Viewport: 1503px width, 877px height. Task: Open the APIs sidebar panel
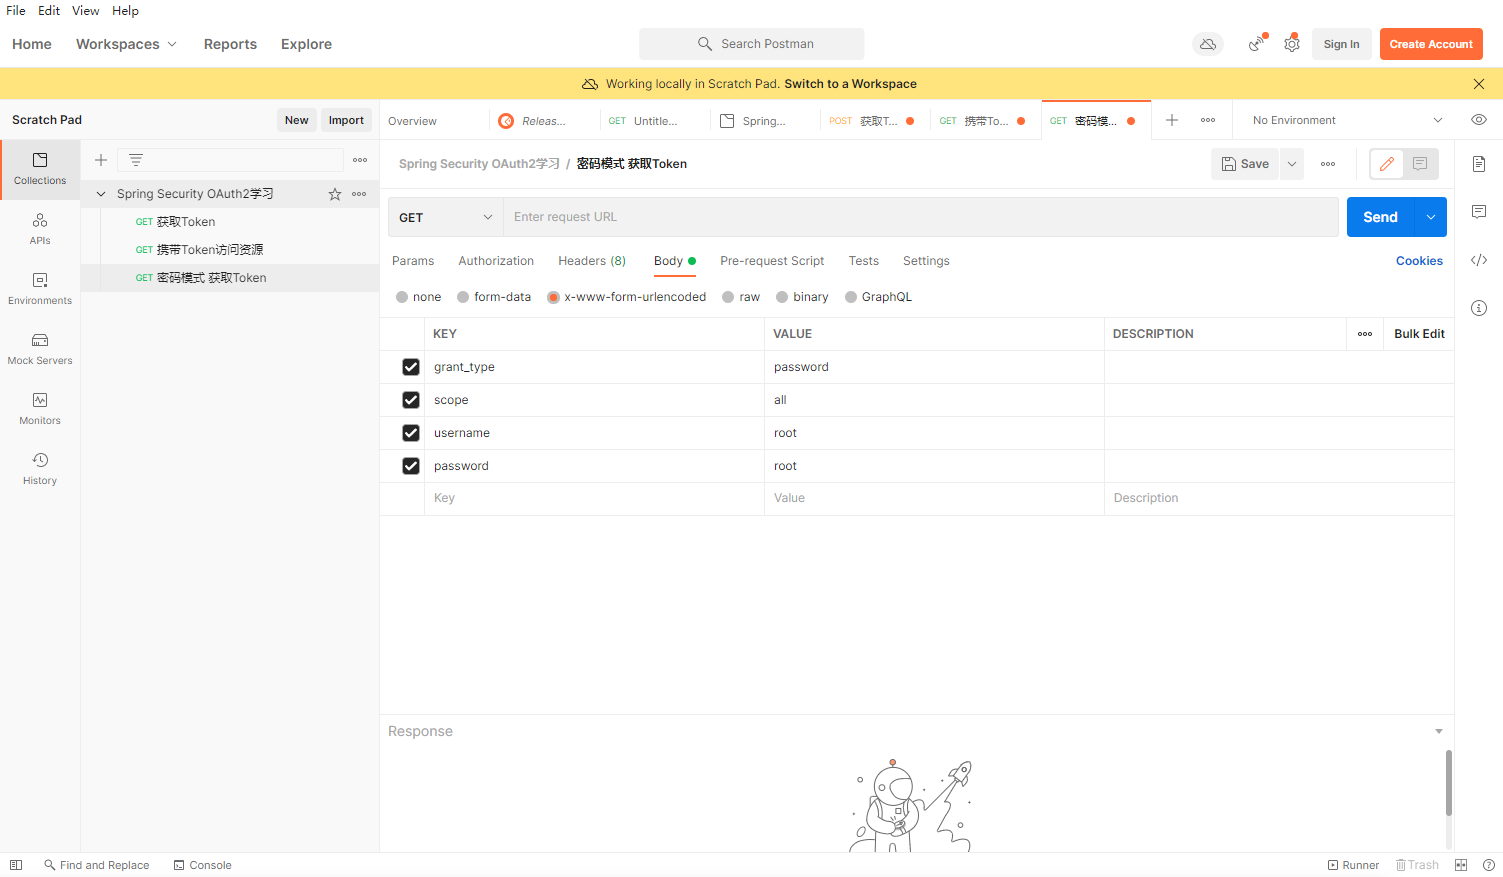point(40,229)
